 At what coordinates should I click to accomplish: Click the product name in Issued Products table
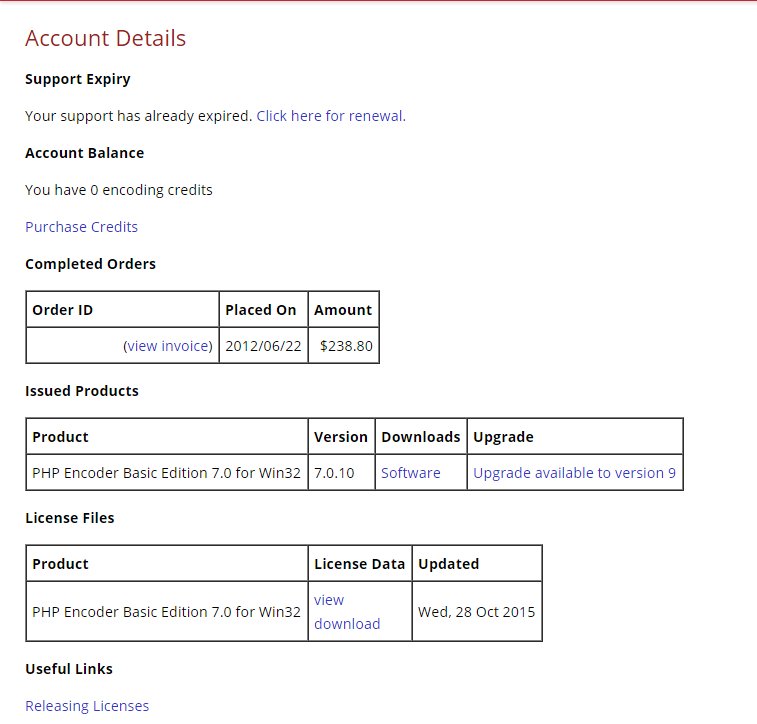(166, 473)
